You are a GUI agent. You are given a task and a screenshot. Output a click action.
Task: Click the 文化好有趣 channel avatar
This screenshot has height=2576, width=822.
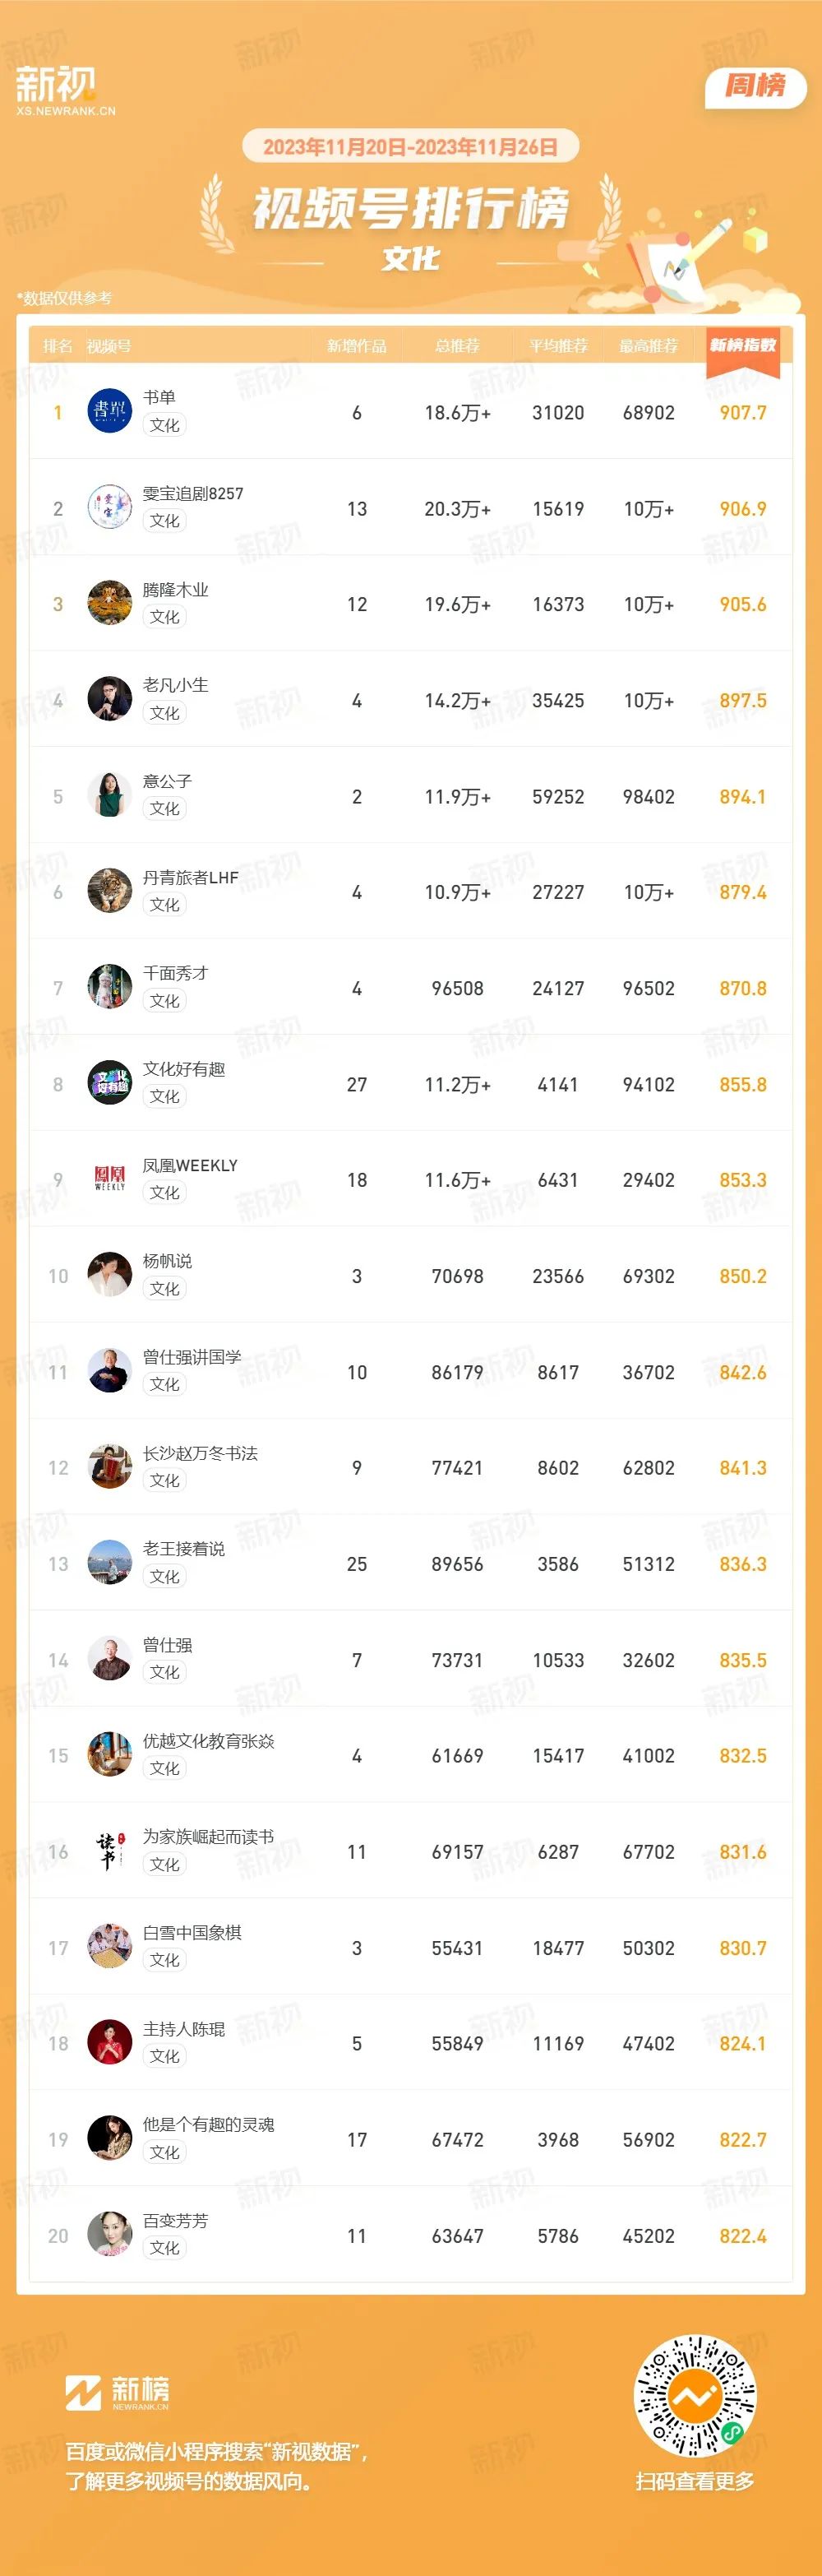110,1083
